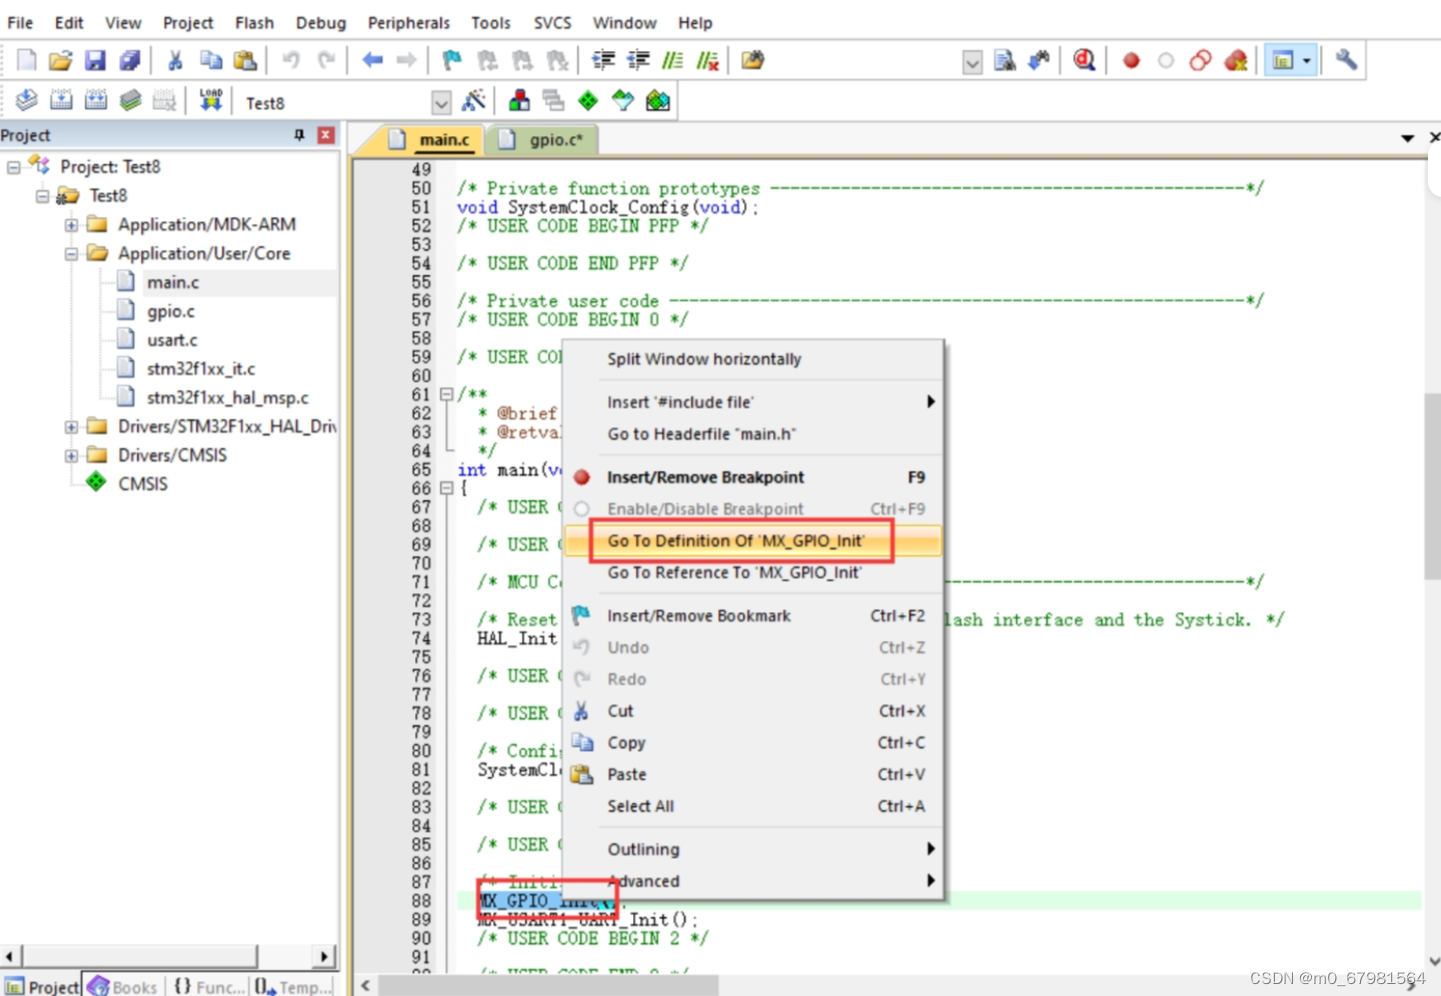
Task: Choose Go To Definition Of 'MX_GPIO_Init'
Action: coord(753,541)
